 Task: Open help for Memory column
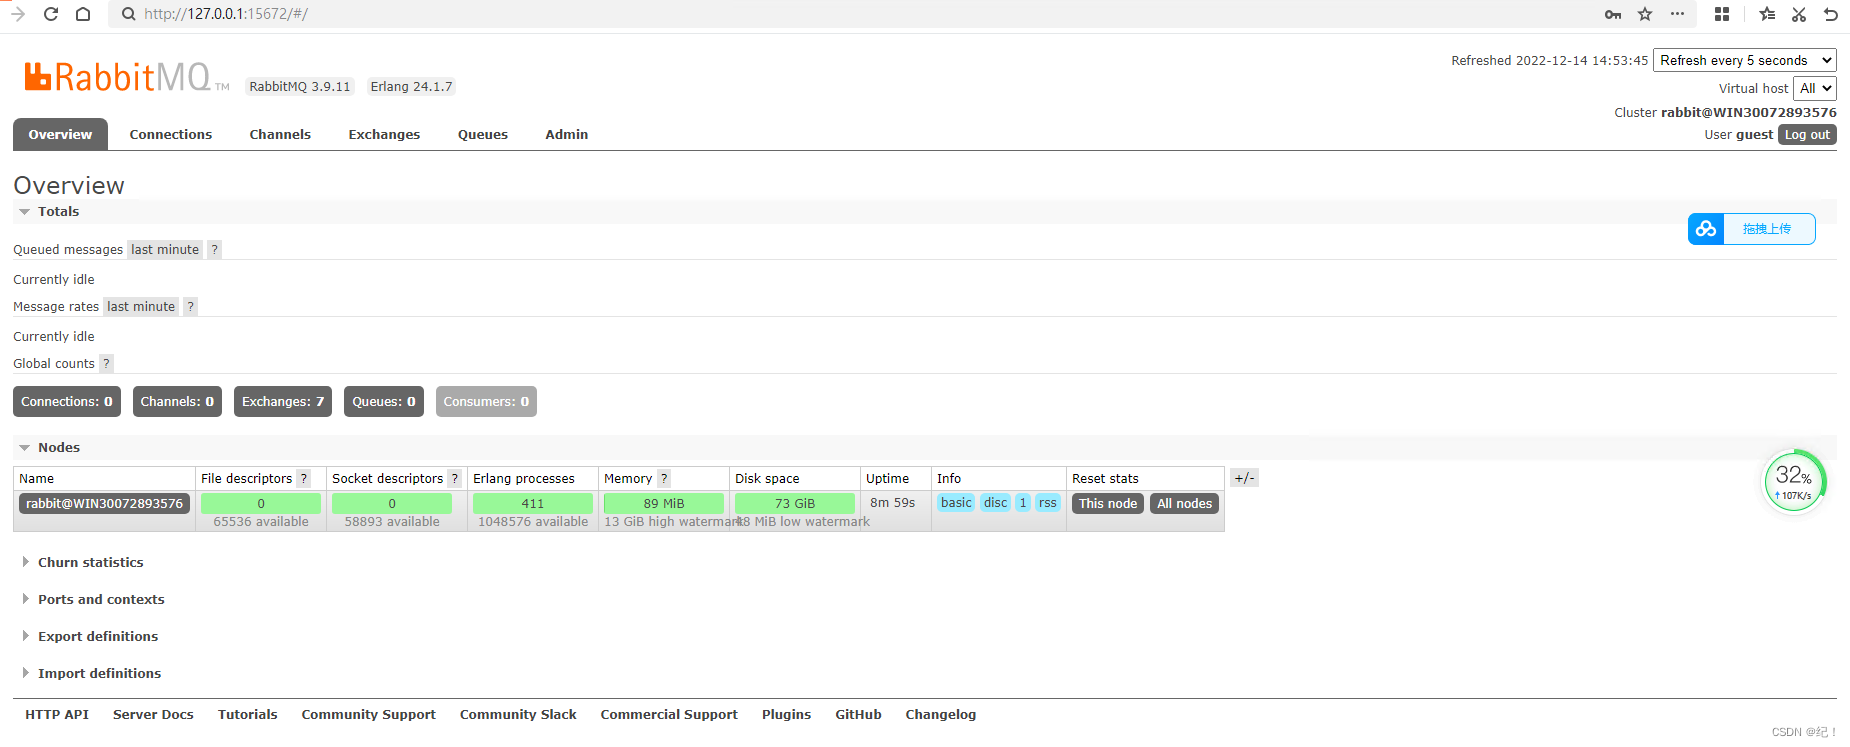coord(664,479)
